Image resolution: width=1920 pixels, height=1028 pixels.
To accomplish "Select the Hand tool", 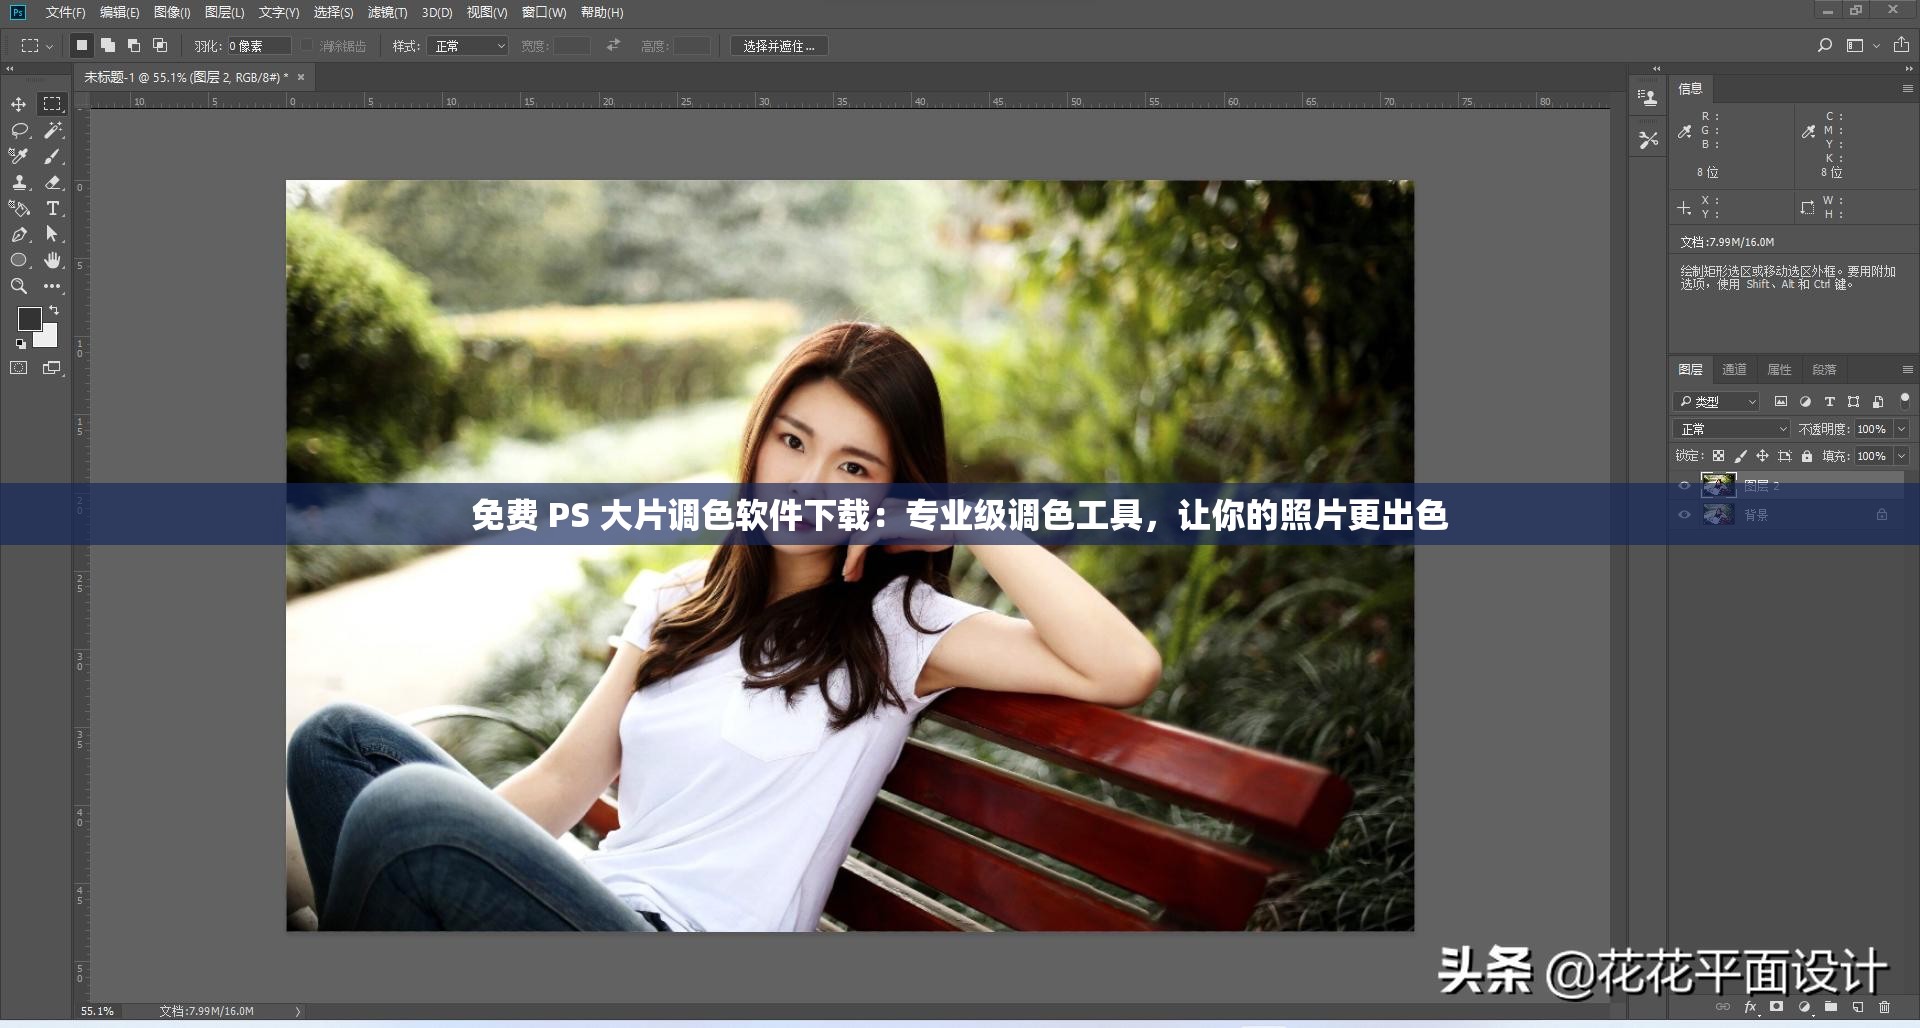I will [x=53, y=260].
